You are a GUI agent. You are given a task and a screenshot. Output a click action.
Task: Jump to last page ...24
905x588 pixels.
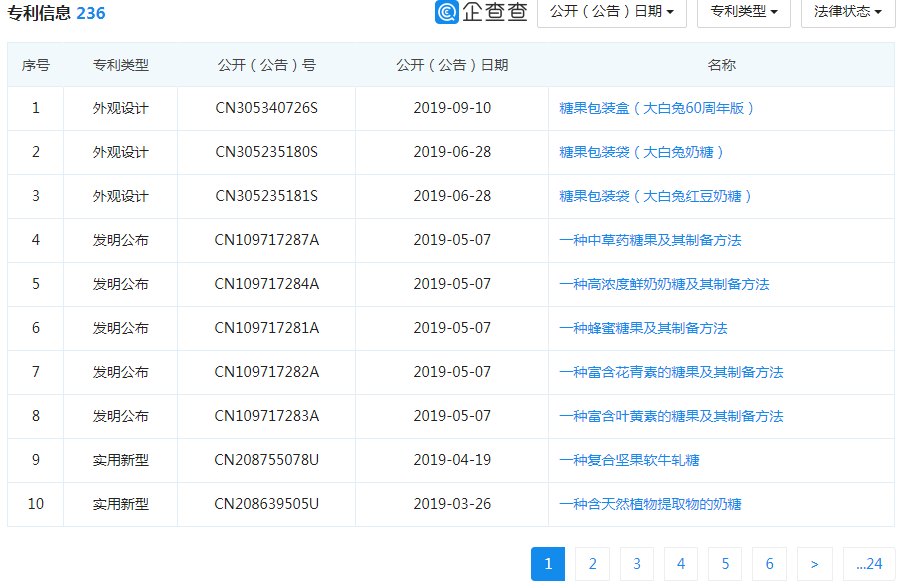point(868,564)
